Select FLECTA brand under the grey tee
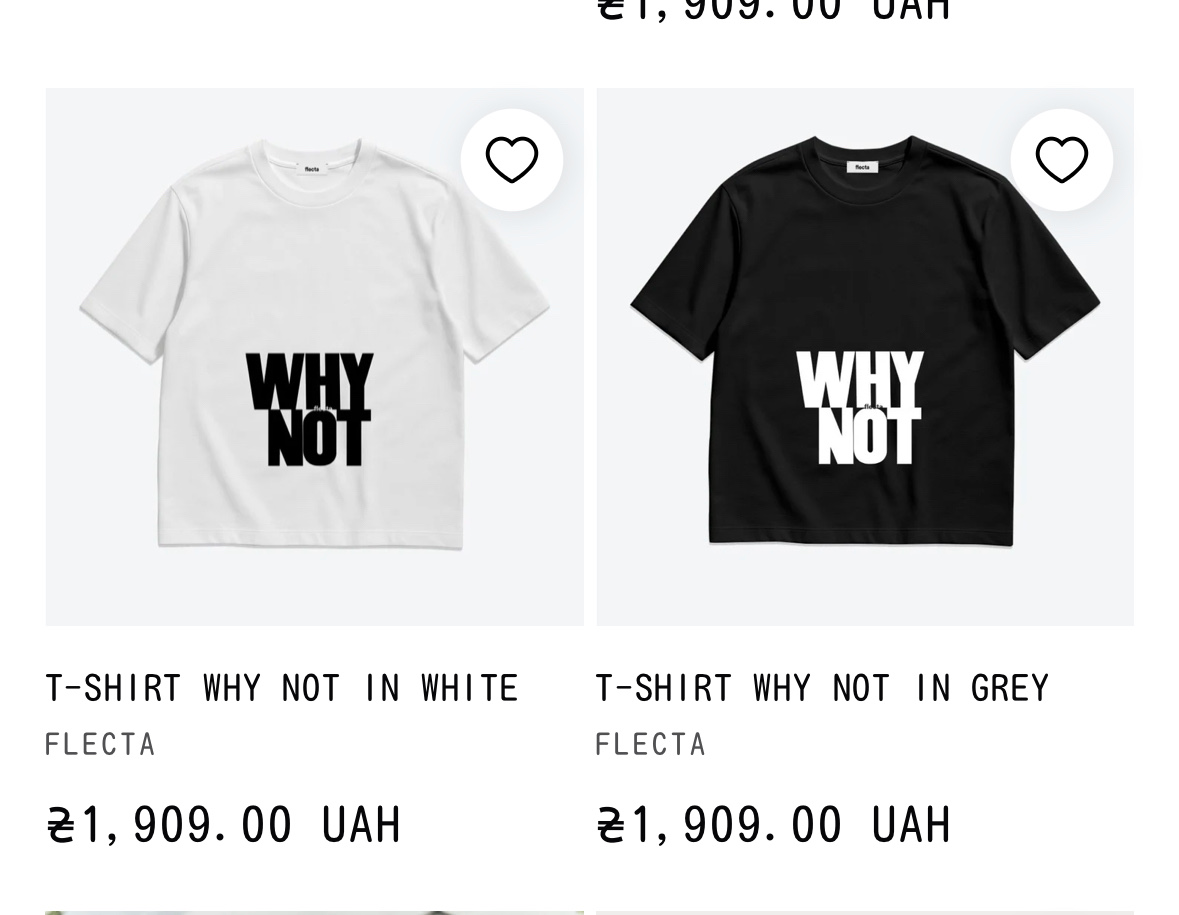This screenshot has width=1179, height=915. pos(650,745)
